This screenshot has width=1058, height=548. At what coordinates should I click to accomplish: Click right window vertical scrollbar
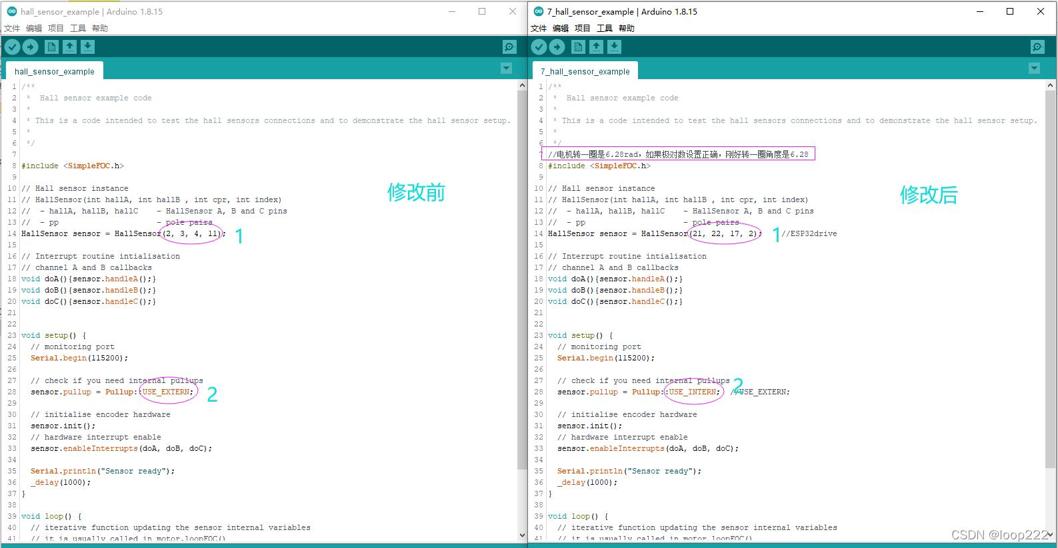(1049, 280)
